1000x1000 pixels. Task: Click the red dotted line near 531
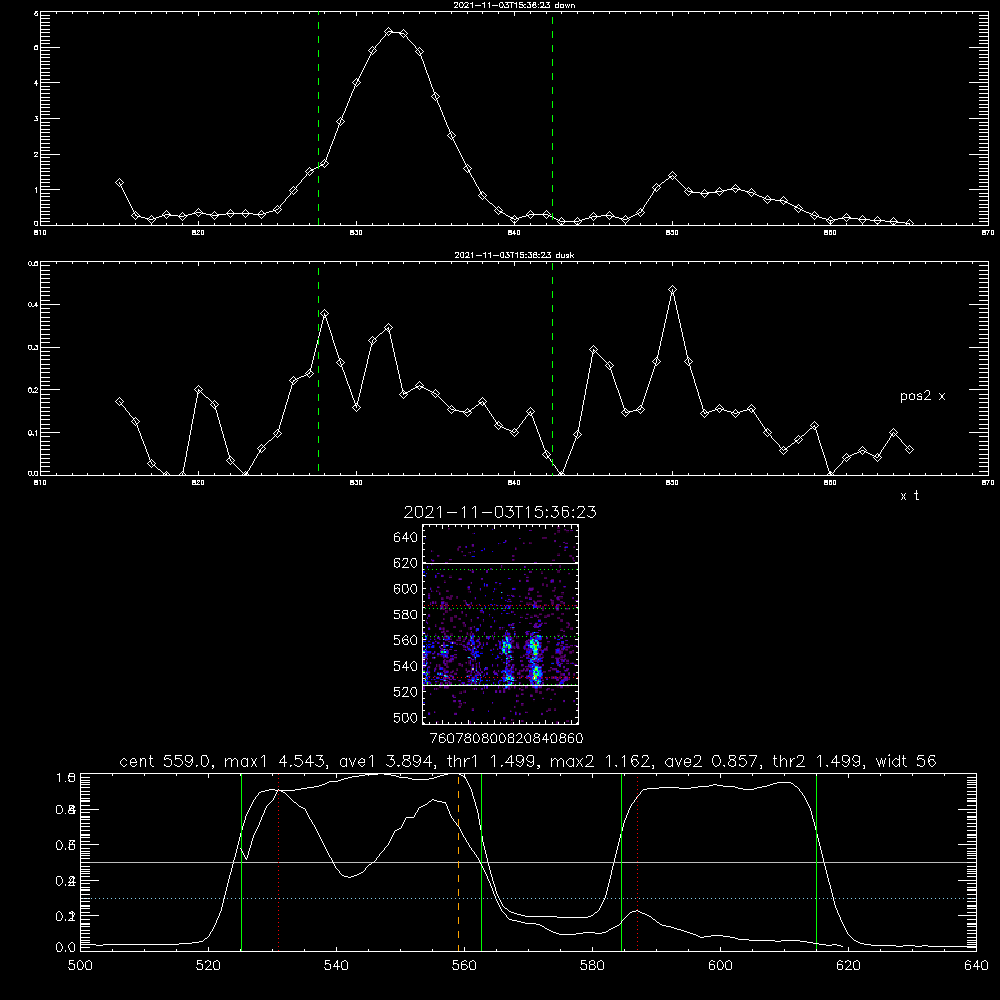point(279,862)
